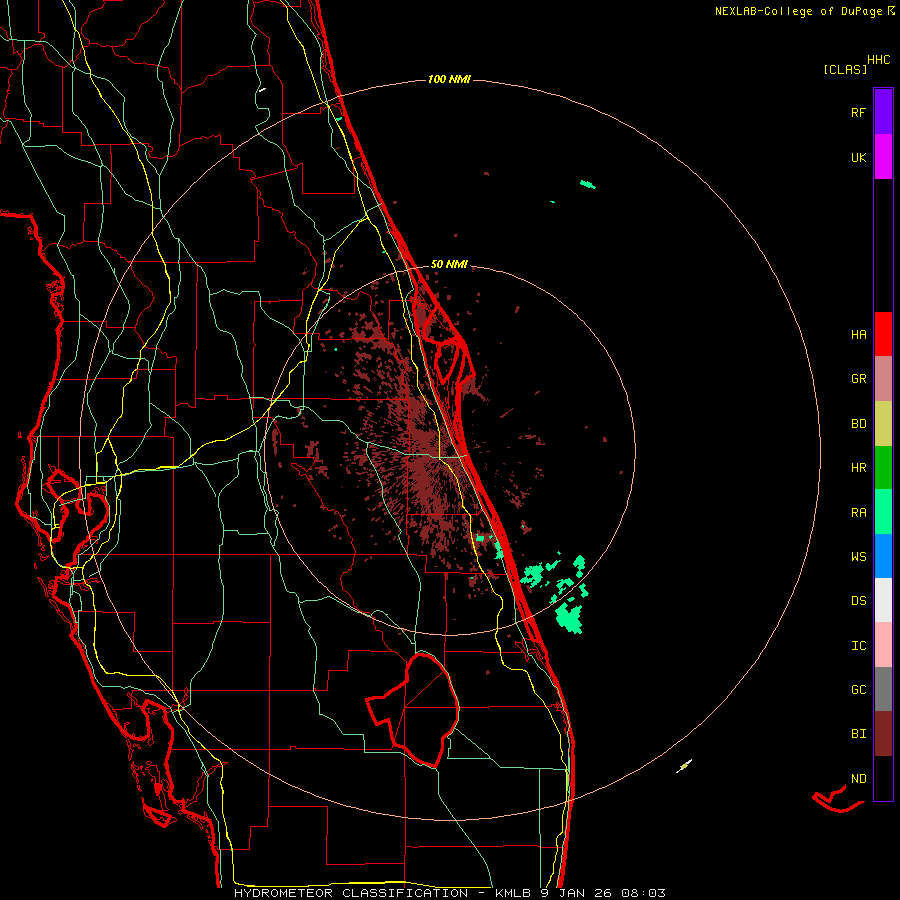900x900 pixels.
Task: Click the white DS legend color swatch
Action: (883, 601)
